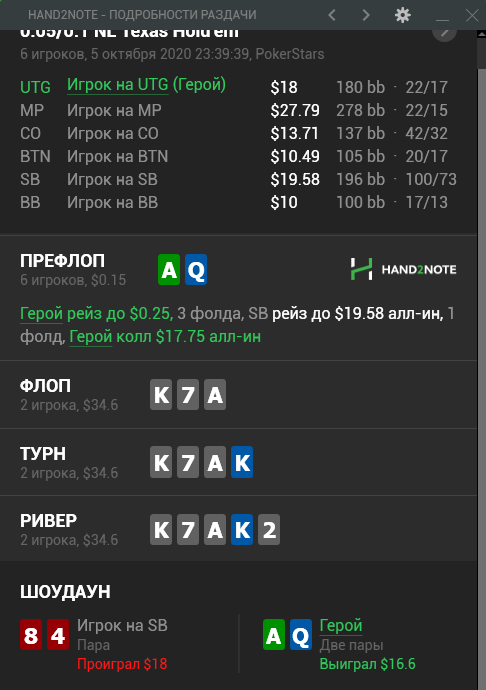Select the Игрок на SB player row
Screen dimensions: 486x690
238,180
